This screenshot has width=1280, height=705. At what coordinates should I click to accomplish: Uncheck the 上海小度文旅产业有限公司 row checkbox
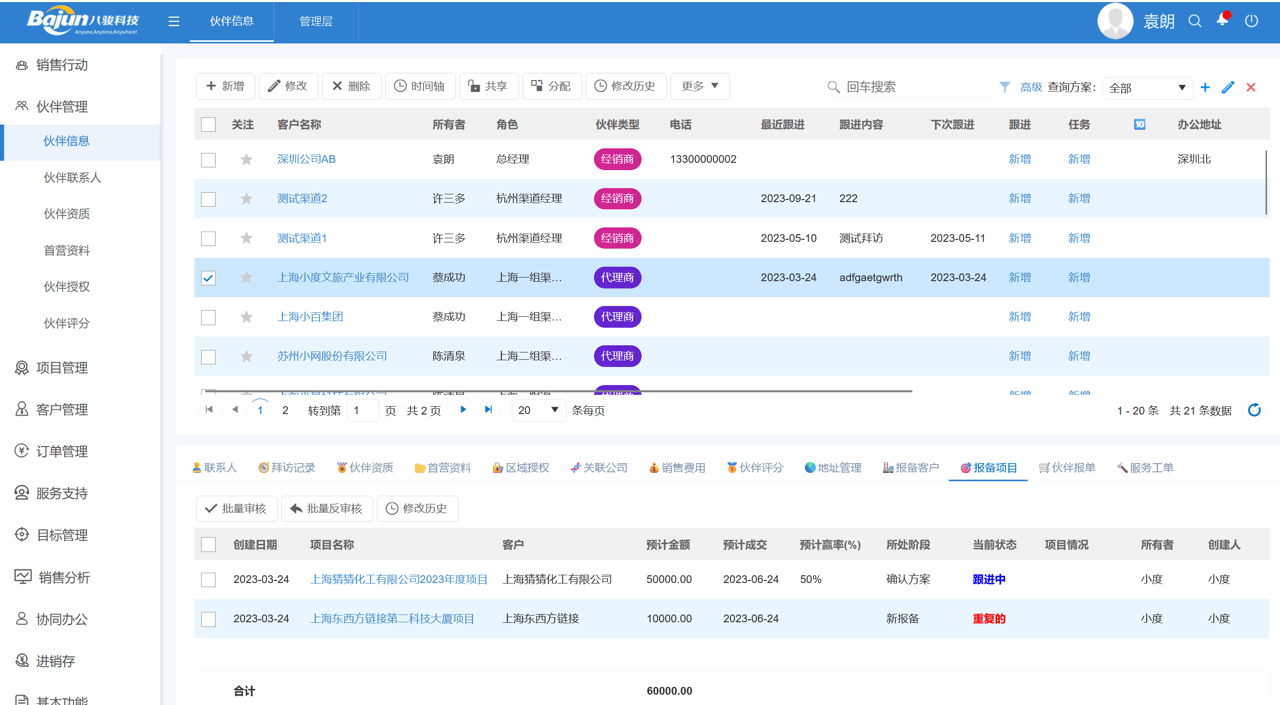(x=208, y=277)
